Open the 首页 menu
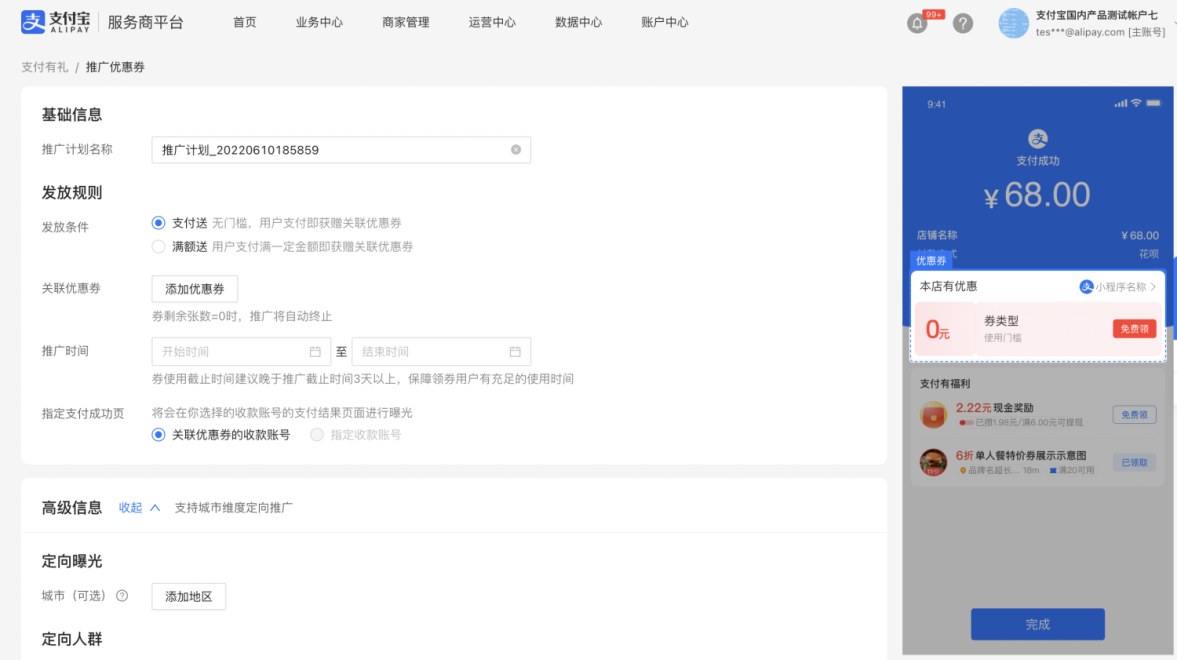This screenshot has height=660, width=1177. point(245,23)
